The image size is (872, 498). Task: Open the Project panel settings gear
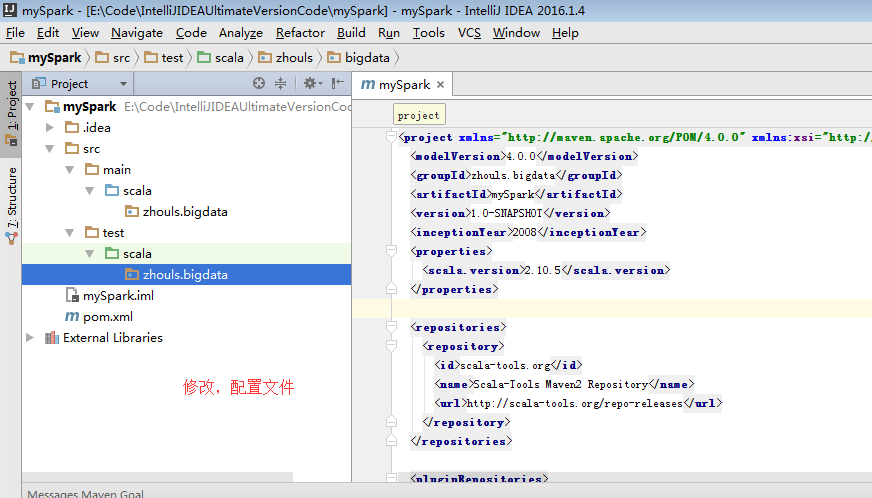coord(313,83)
